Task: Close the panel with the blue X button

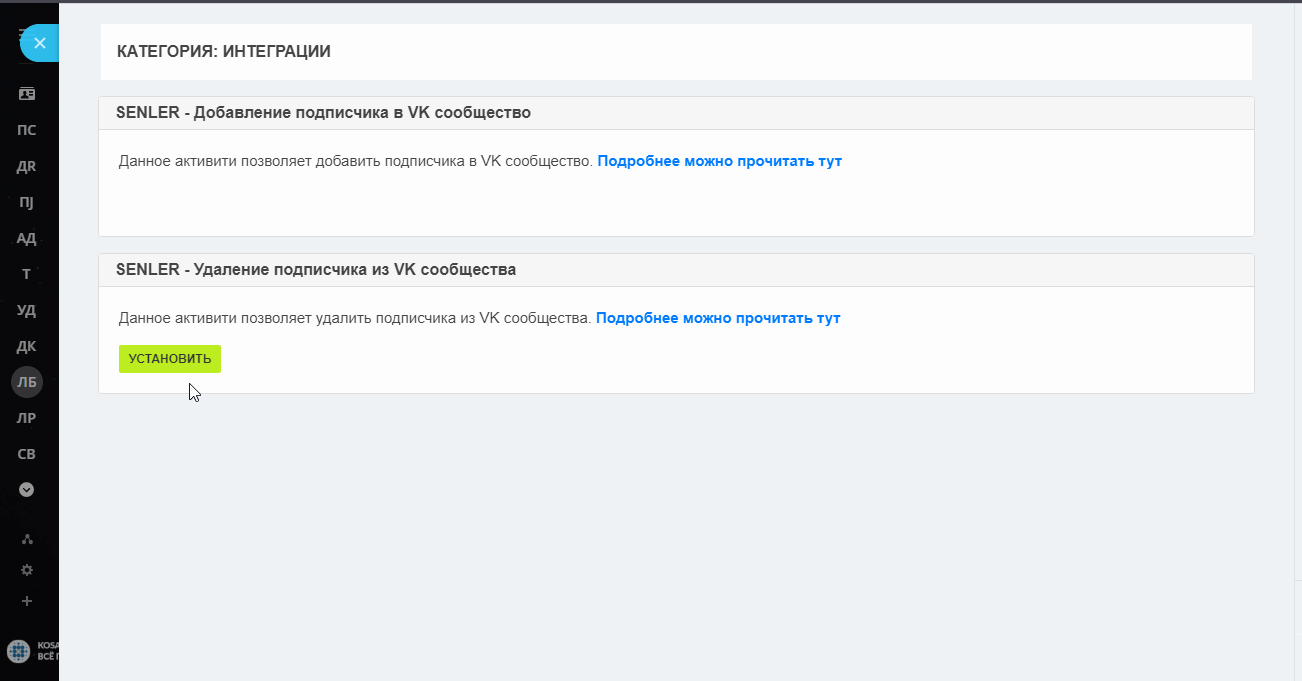Action: point(39,43)
